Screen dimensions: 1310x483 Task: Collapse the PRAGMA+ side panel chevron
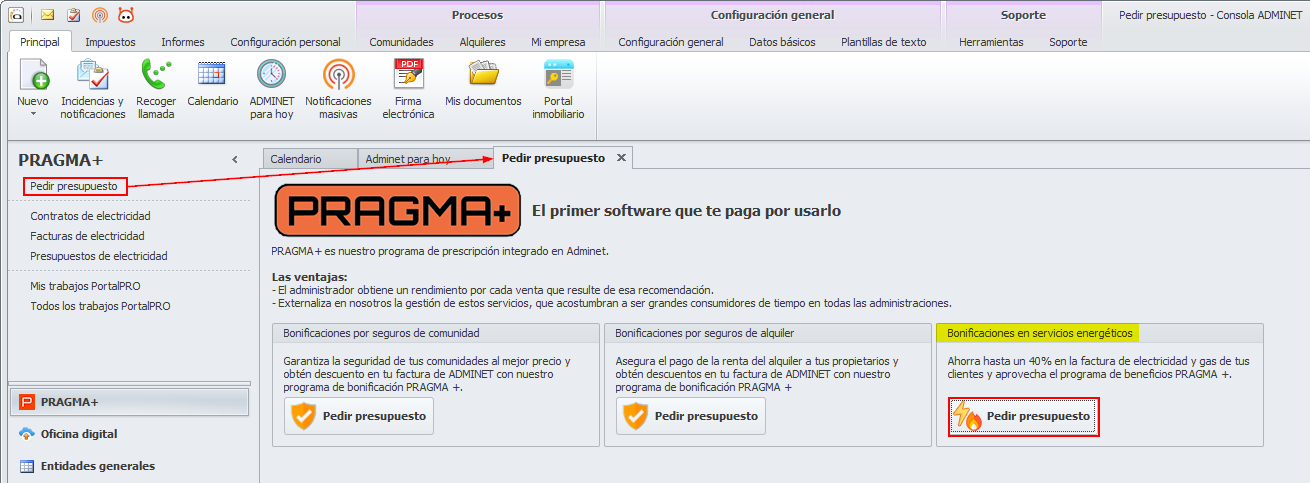(235, 160)
